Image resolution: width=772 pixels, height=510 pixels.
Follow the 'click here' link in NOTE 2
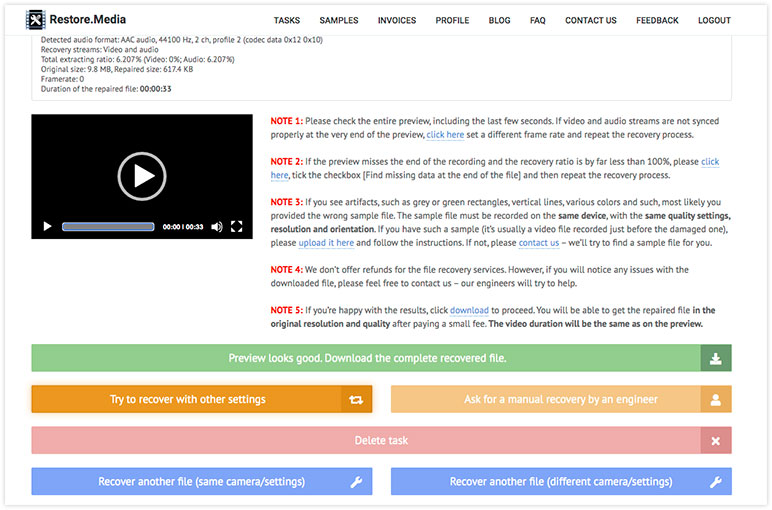pyautogui.click(x=710, y=162)
